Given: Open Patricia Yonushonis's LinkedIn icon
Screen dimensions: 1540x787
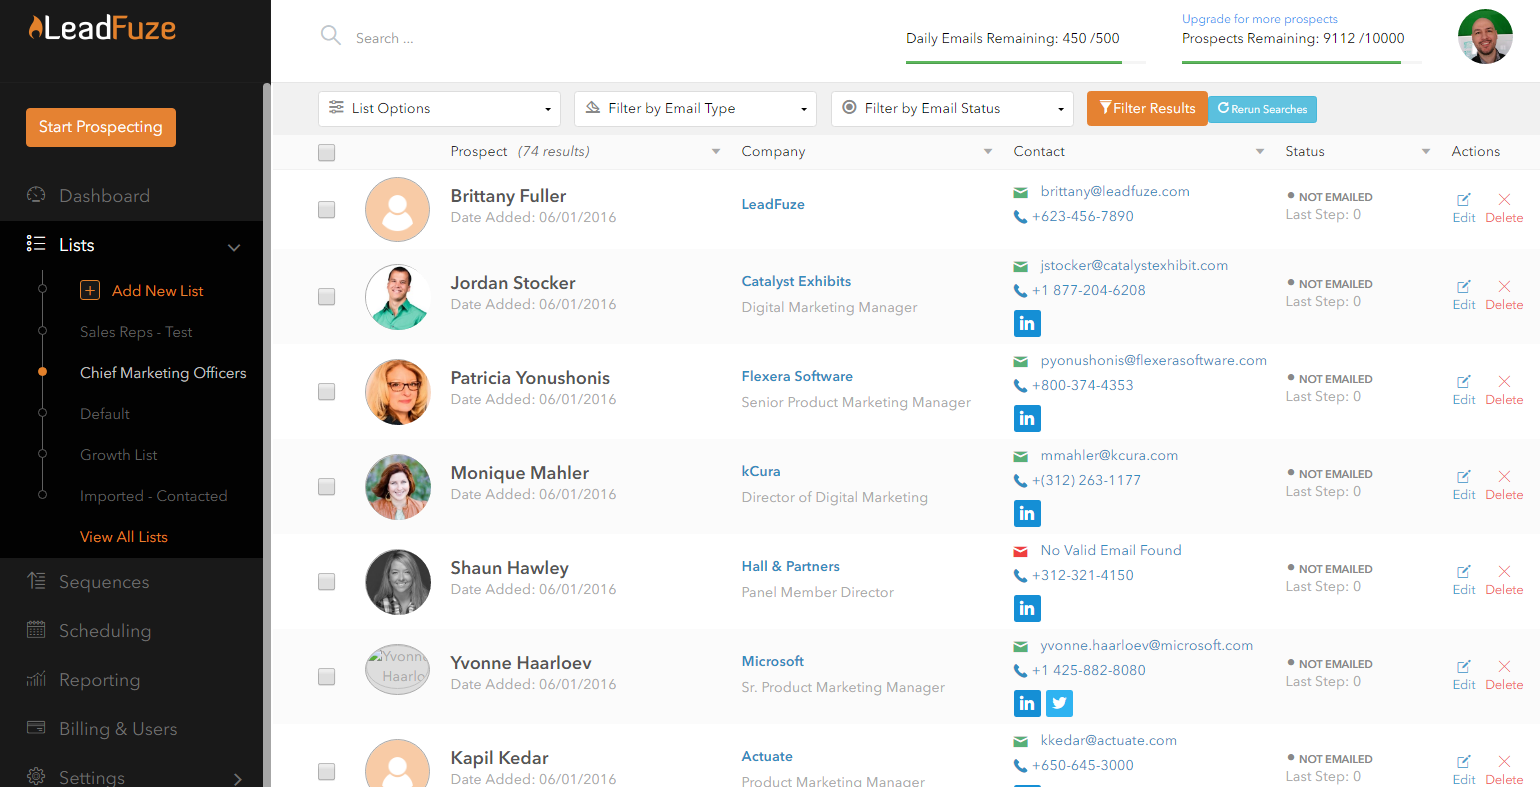Looking at the screenshot, I should [x=1027, y=418].
